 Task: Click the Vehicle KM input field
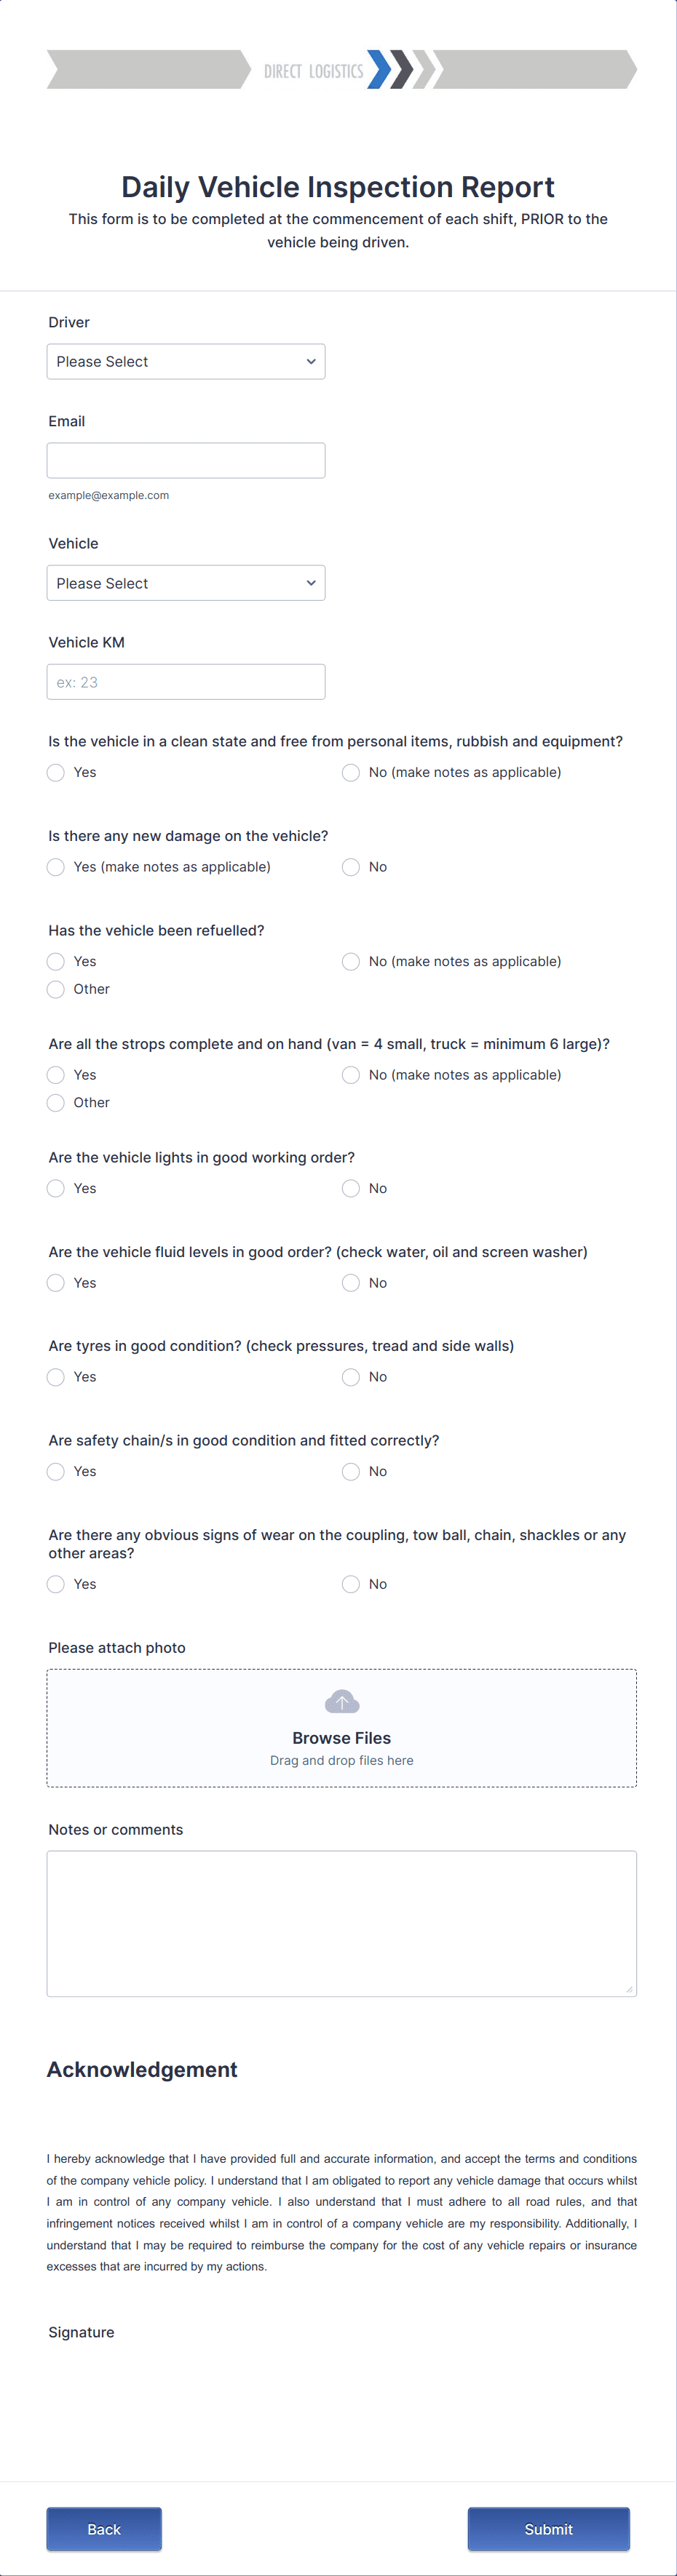tap(185, 681)
